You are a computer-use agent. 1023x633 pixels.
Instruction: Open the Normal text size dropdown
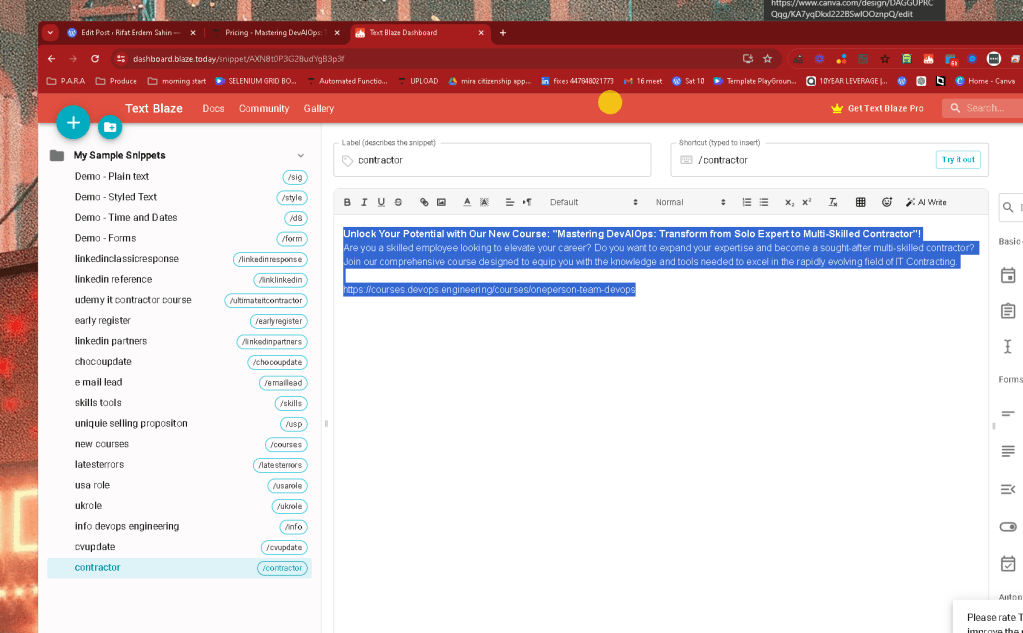click(x=690, y=202)
